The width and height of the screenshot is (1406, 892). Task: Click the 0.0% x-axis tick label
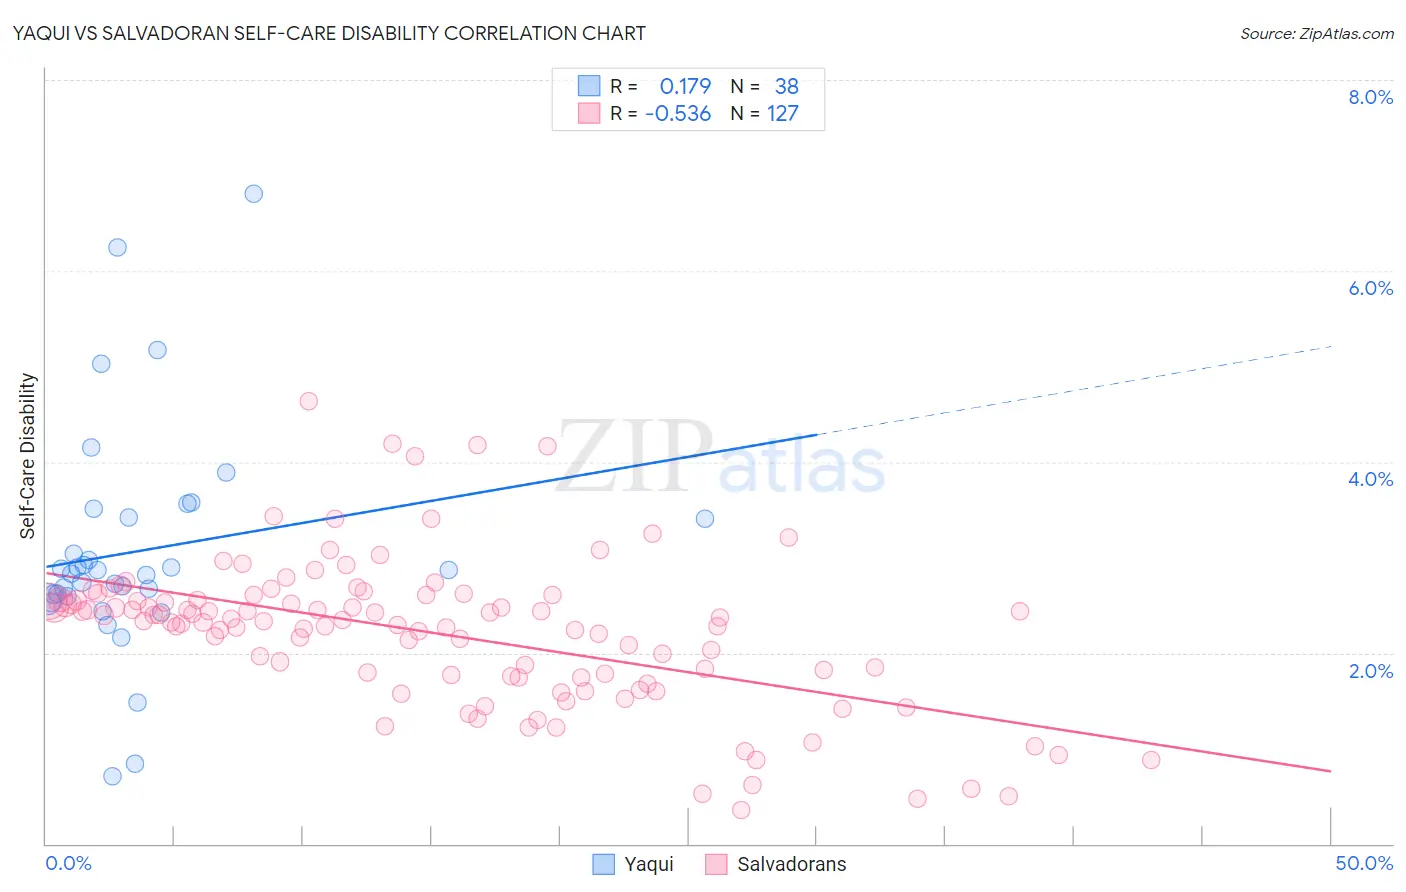[x=68, y=863]
